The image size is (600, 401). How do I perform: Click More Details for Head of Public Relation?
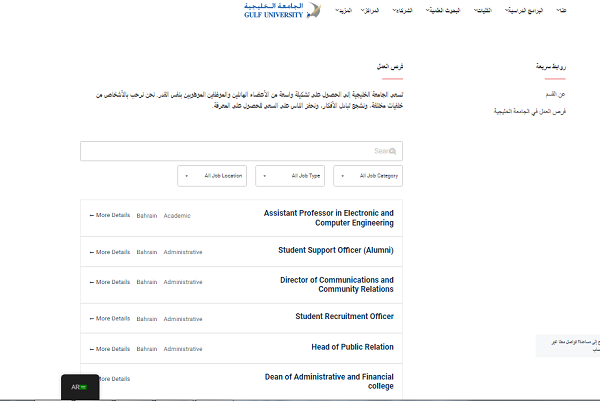tap(110, 349)
